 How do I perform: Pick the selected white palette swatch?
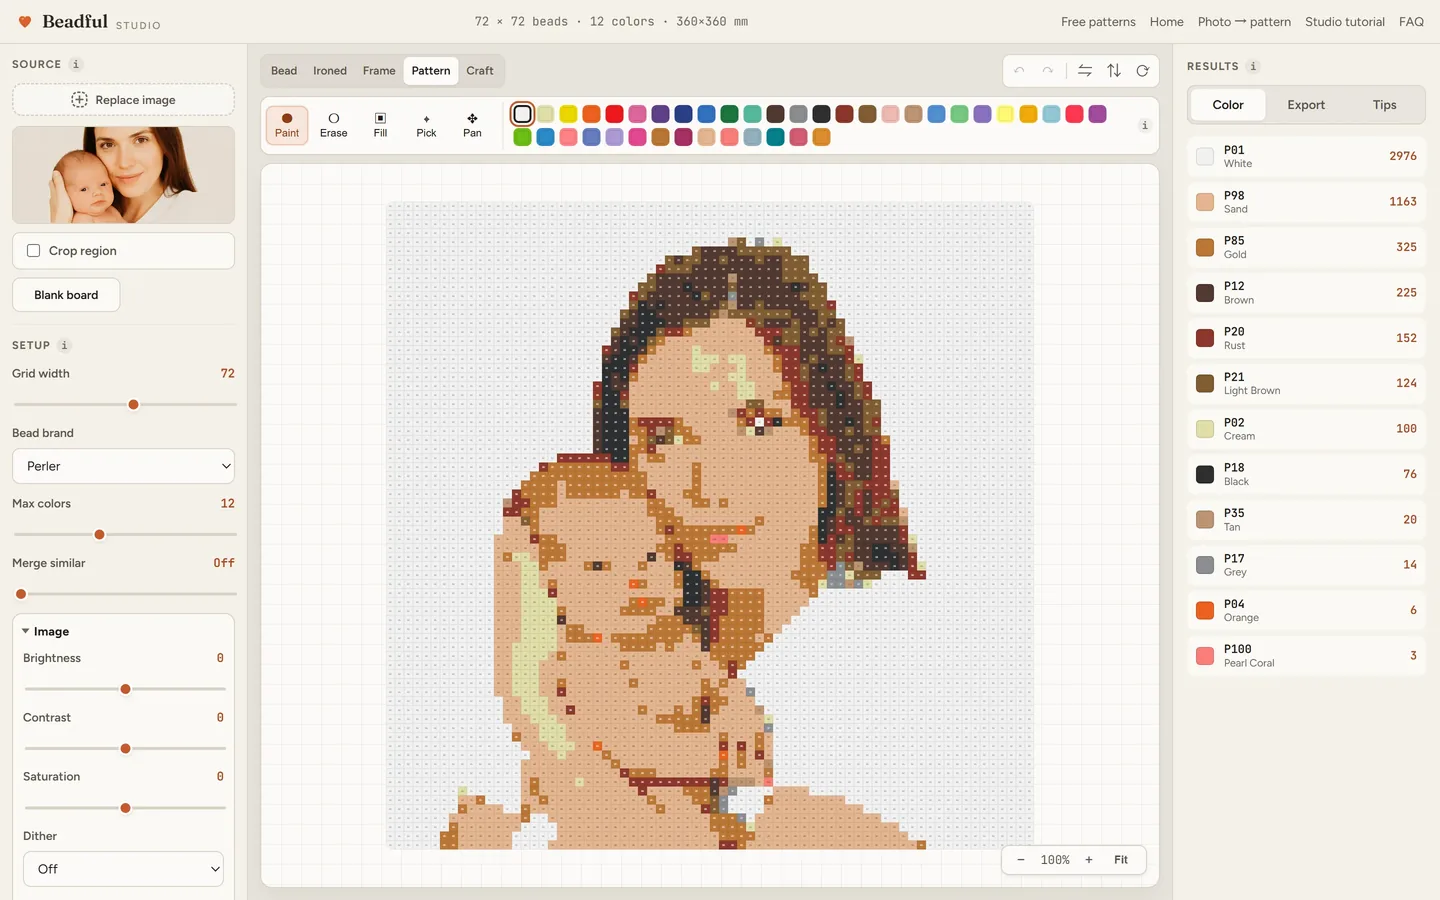coord(522,114)
